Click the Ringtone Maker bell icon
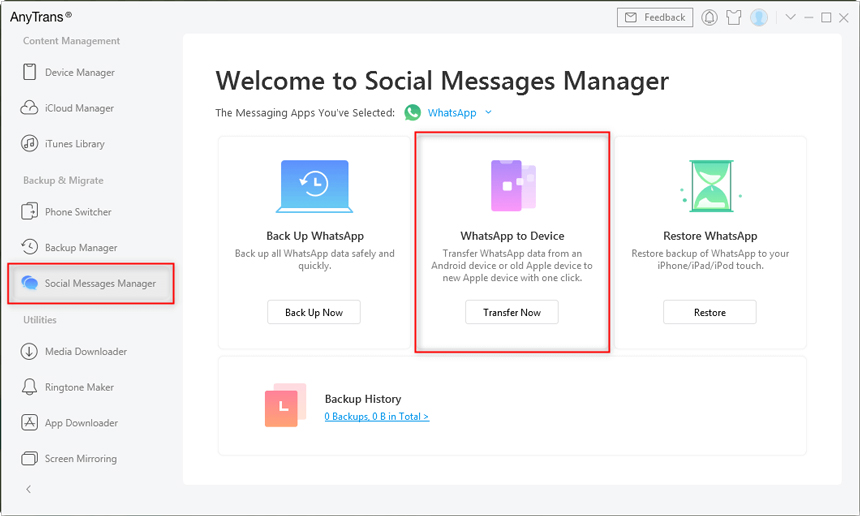860x516 pixels. point(29,387)
